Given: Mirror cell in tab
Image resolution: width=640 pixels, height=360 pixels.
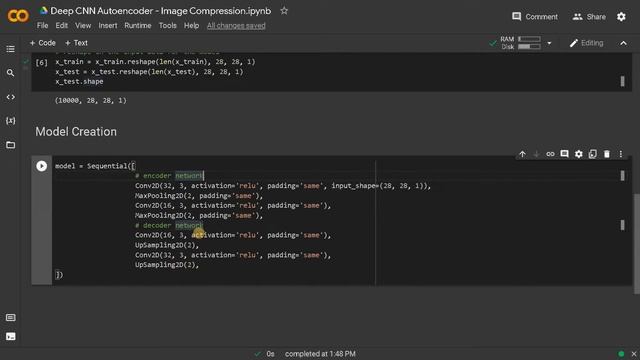Looking at the screenshot, I should click(593, 154).
